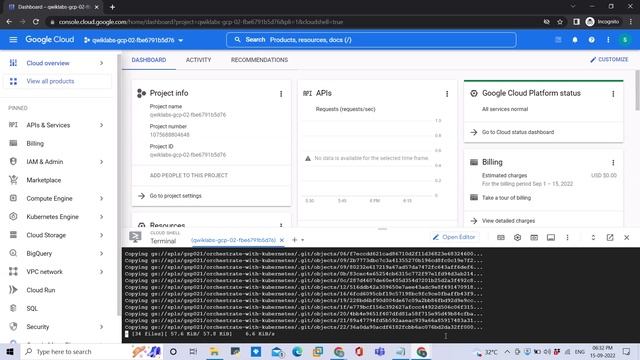Viewport: 640px width, 360px height.
Task: Switch to the Dashboard tab
Action: click(x=149, y=60)
